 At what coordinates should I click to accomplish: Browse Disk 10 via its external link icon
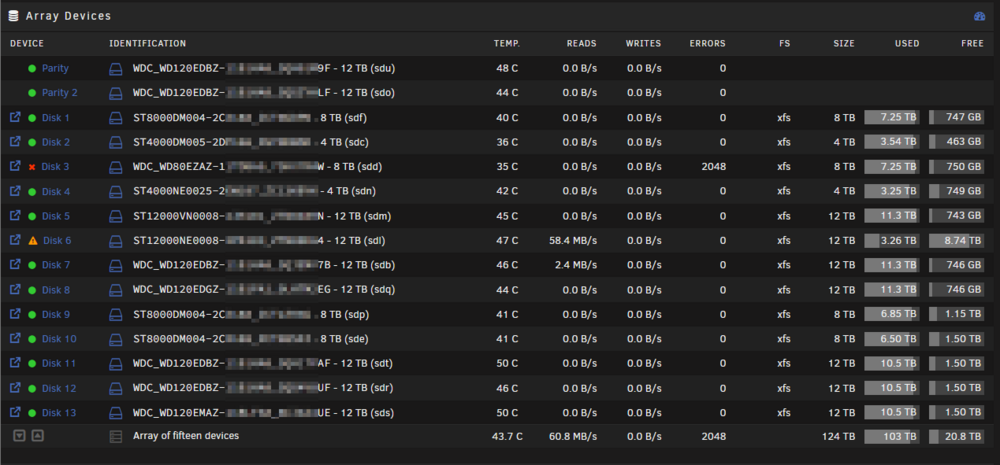point(15,338)
